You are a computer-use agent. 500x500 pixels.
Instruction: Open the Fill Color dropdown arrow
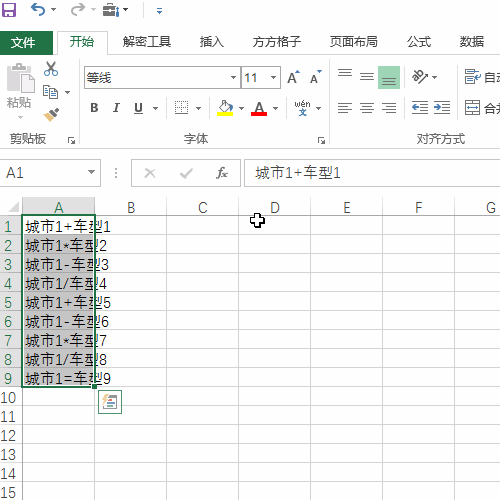pos(241,108)
